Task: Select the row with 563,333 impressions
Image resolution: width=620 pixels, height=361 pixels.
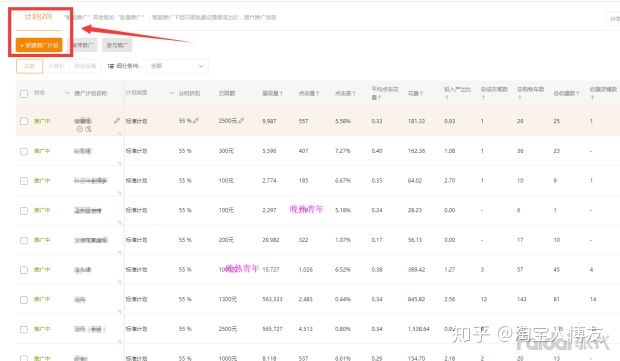Action: tap(24, 299)
